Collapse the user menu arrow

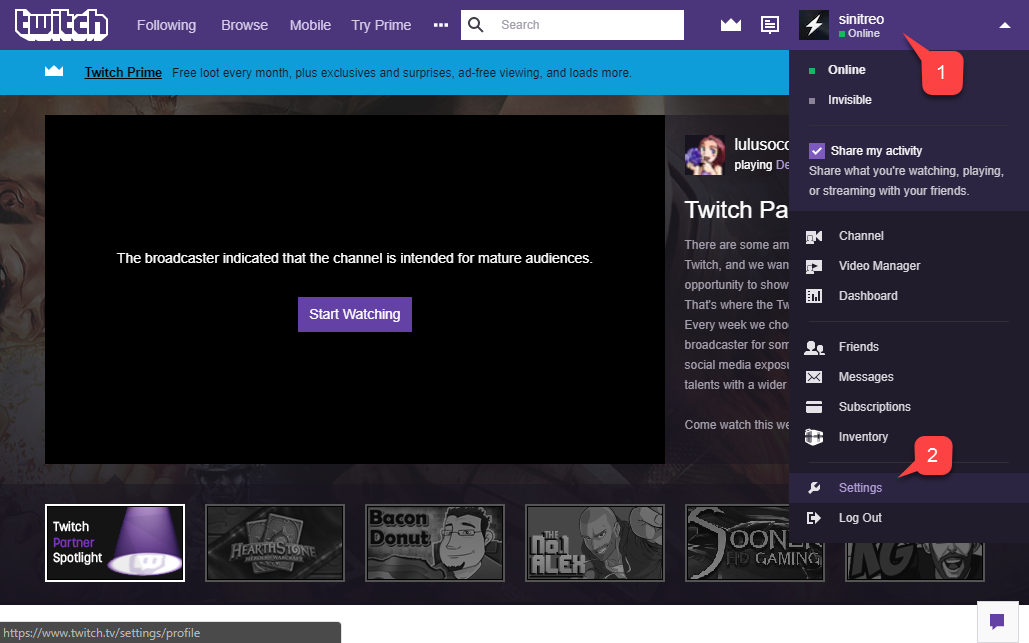coord(1005,25)
